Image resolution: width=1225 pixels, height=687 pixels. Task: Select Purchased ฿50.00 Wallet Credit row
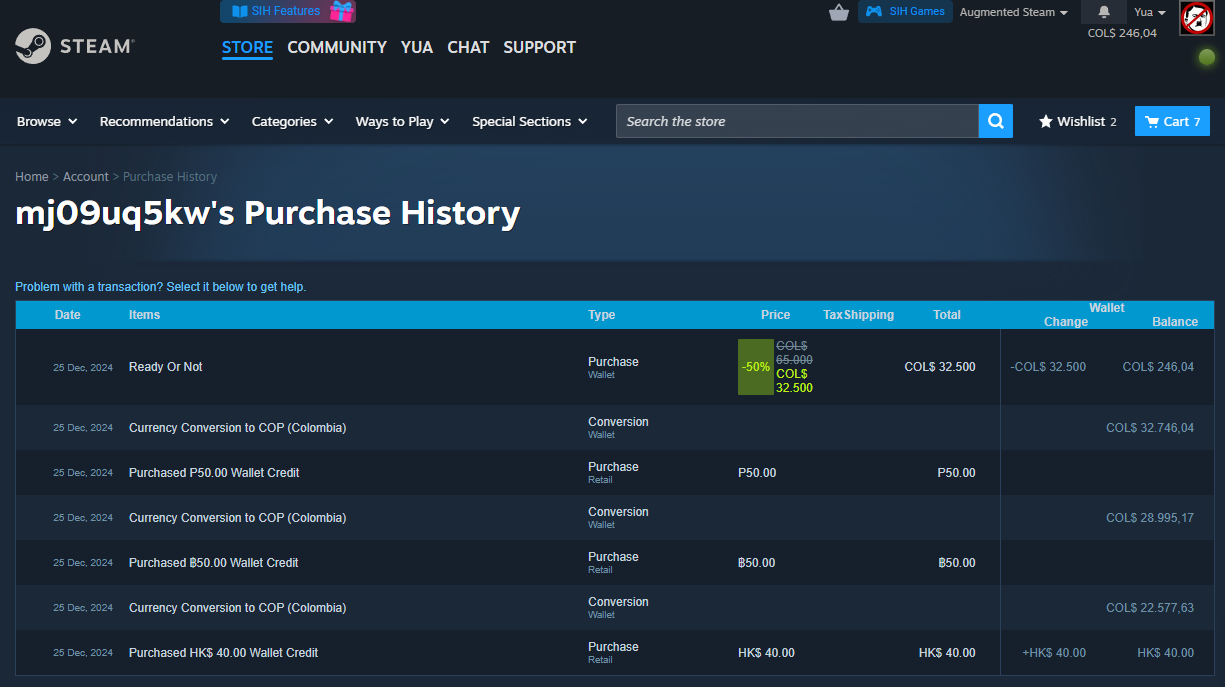(x=615, y=562)
